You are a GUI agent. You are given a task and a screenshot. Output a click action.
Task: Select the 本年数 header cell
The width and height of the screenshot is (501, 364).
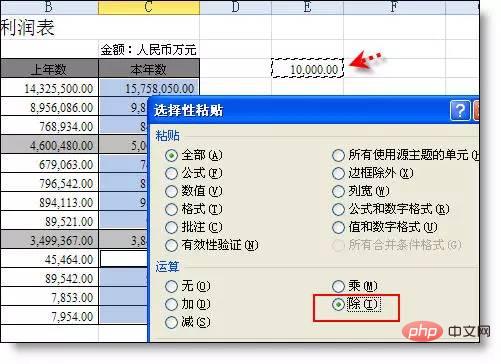click(x=149, y=68)
